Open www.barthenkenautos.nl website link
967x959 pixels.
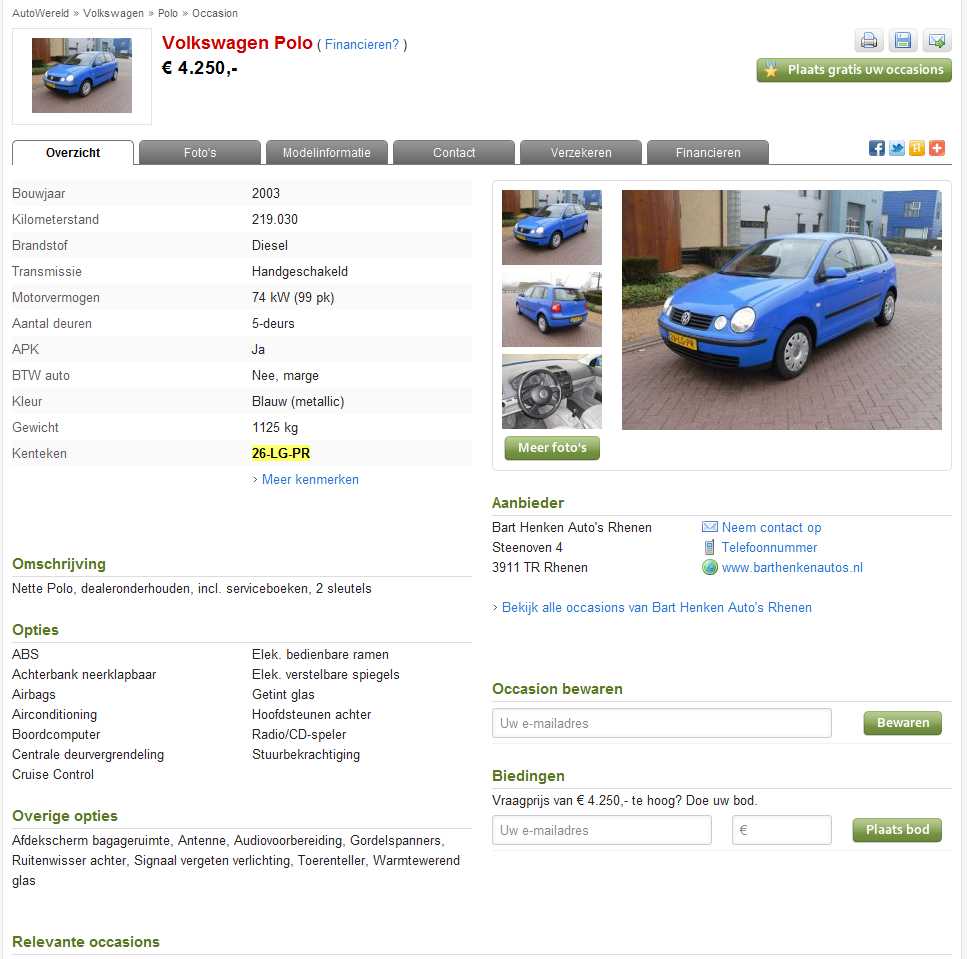(792, 567)
